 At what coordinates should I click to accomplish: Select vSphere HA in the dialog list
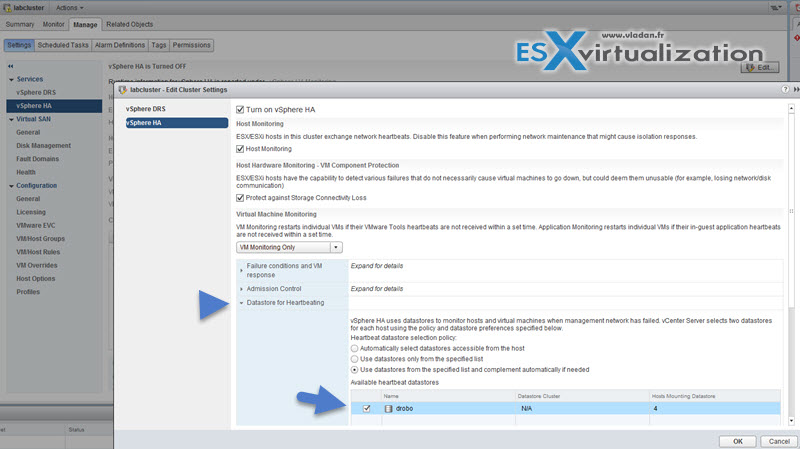[177, 122]
